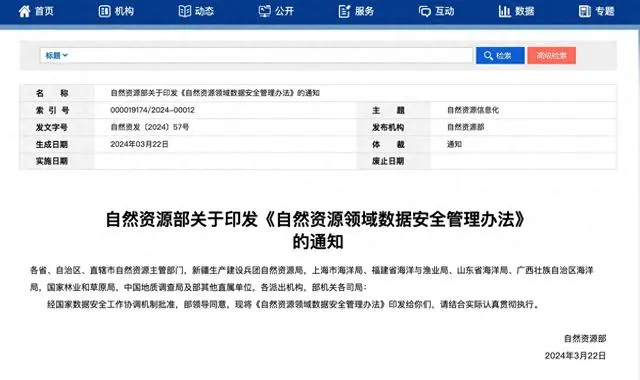Select the 体裁 value 通知
The height and width of the screenshot is (380, 640).
[x=454, y=144]
